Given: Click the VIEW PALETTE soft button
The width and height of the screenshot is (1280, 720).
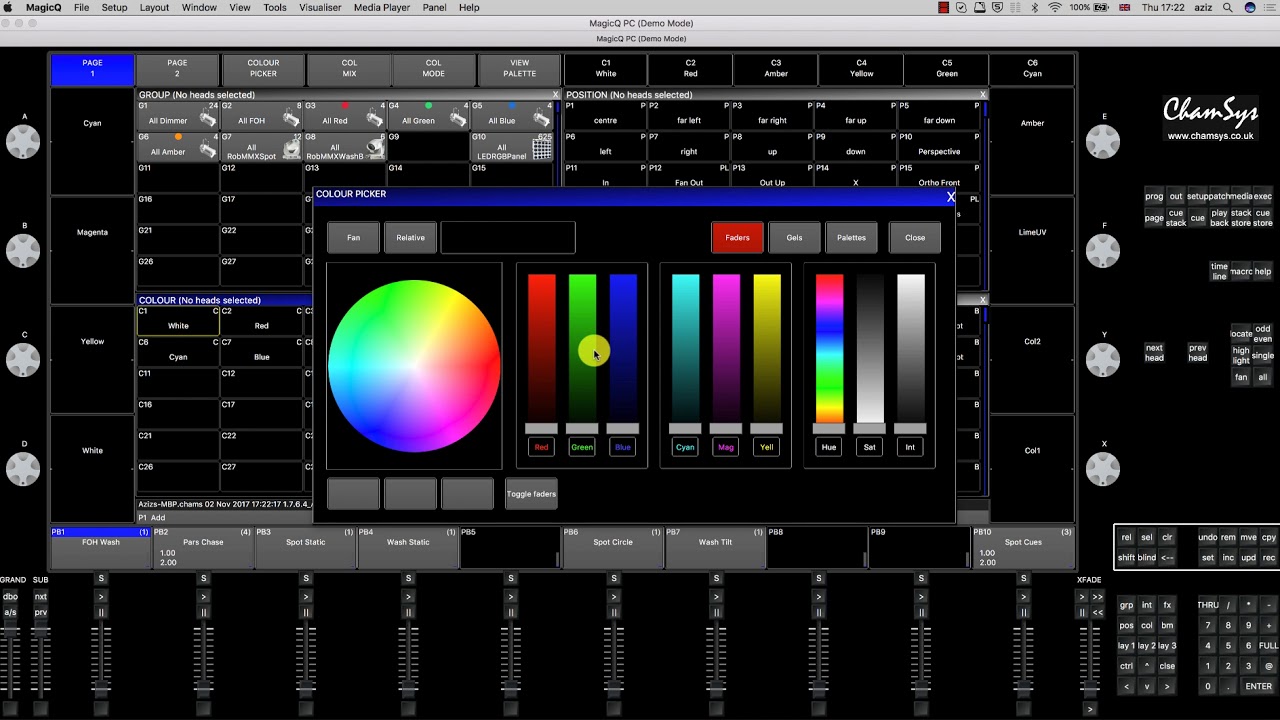Looking at the screenshot, I should 520,68.
